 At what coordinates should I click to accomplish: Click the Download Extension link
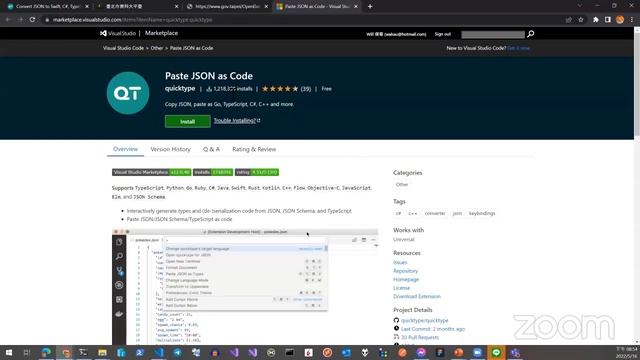click(x=417, y=296)
